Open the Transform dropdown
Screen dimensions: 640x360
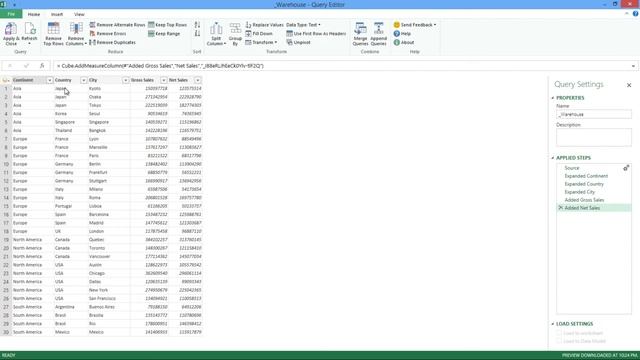[261, 42]
